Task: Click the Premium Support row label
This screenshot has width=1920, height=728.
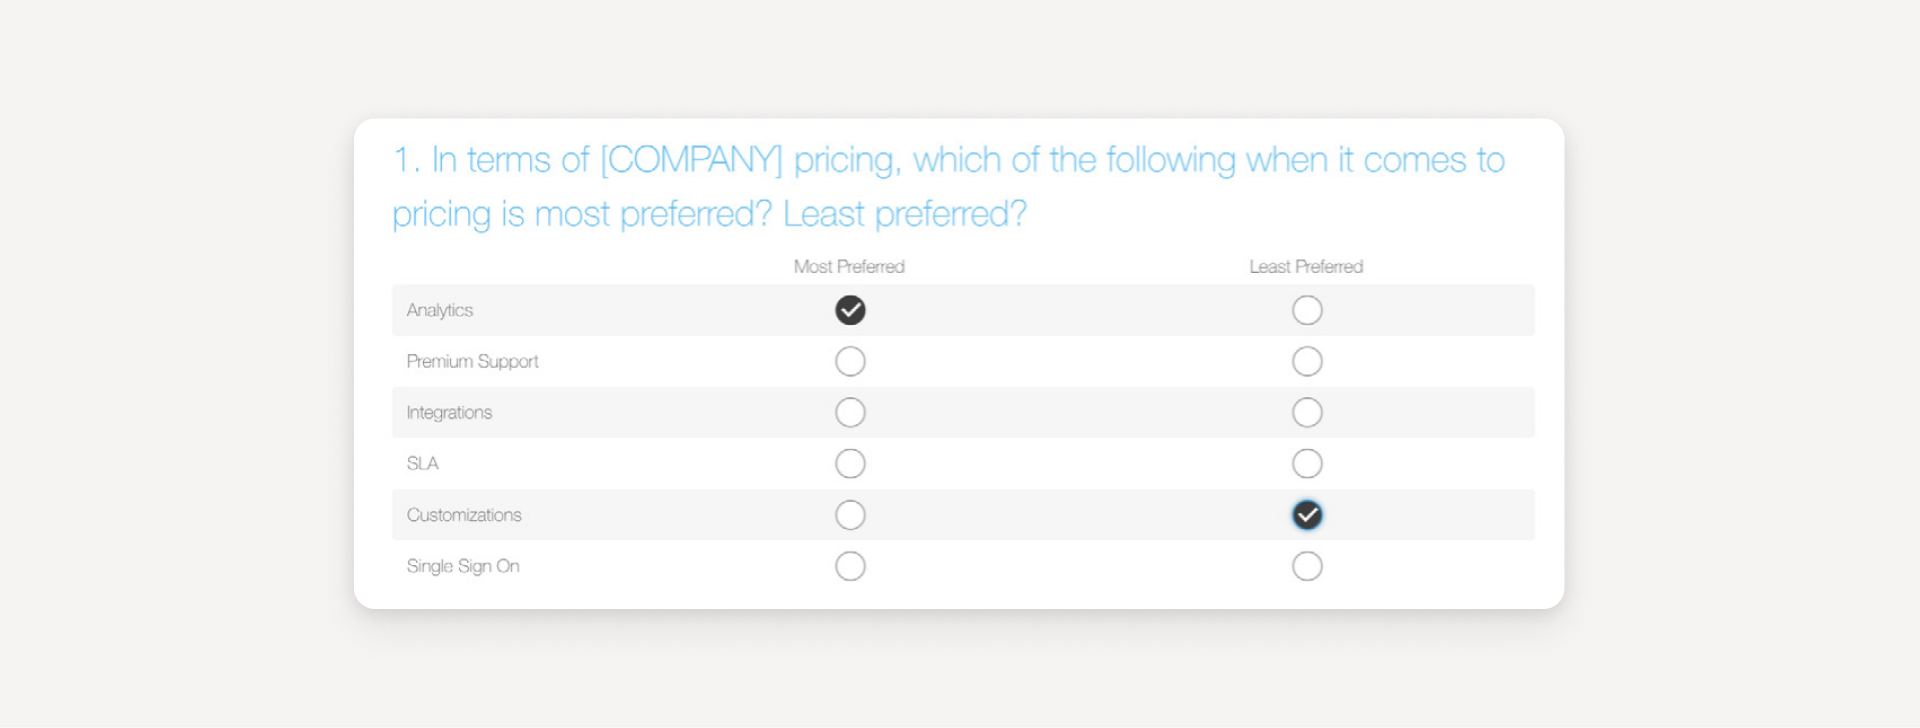Action: pyautogui.click(x=472, y=361)
